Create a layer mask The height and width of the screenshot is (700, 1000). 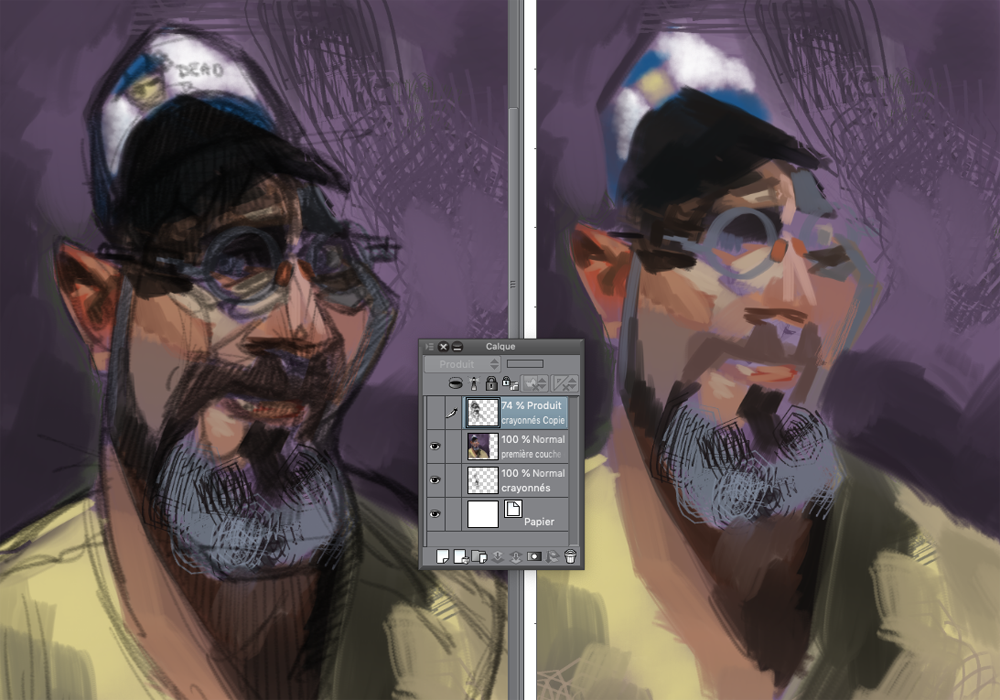click(533, 556)
